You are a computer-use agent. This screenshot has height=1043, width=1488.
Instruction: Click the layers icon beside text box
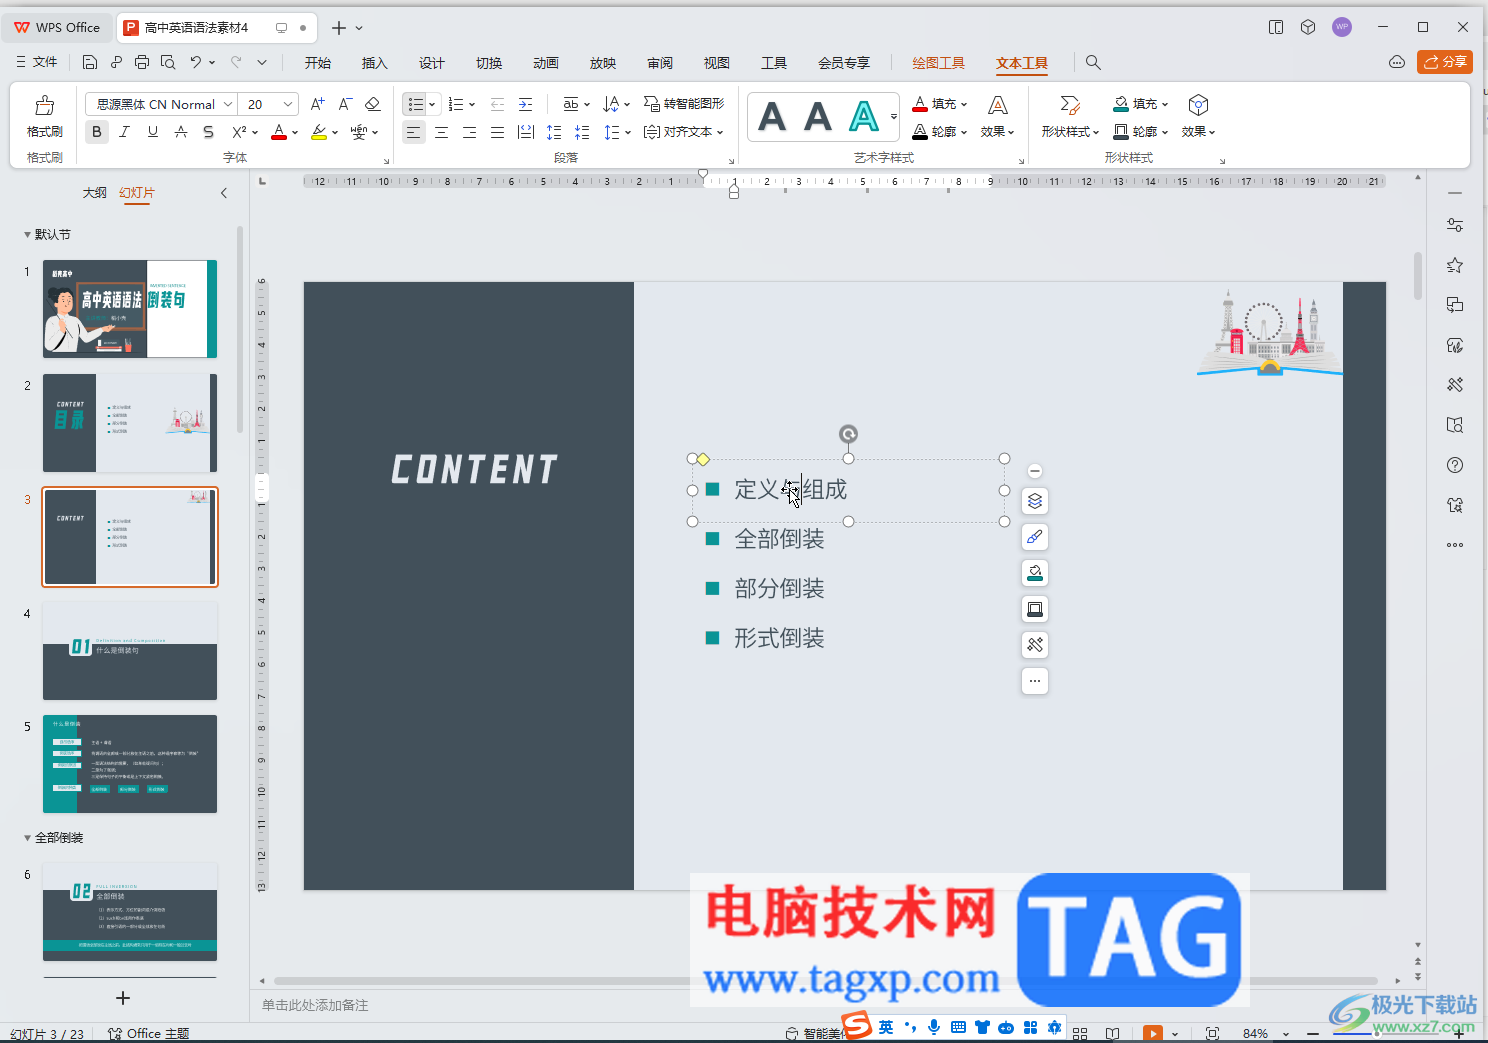pyautogui.click(x=1035, y=501)
